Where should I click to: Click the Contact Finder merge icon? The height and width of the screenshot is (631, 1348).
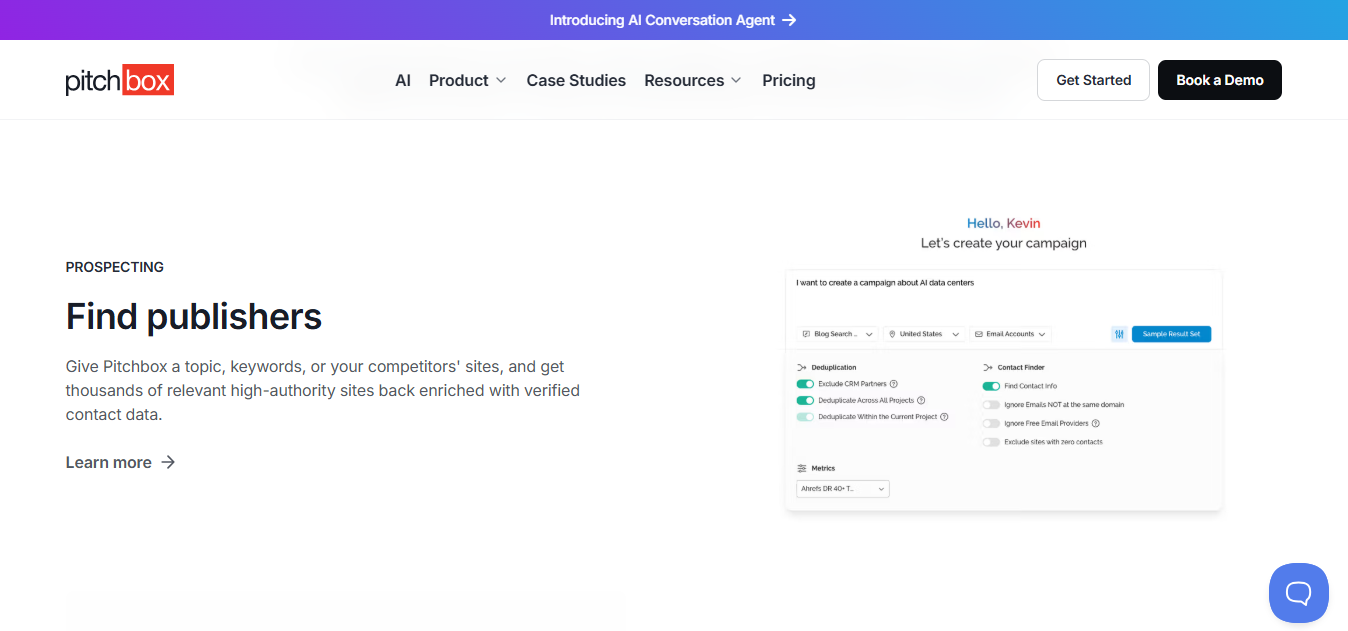pyautogui.click(x=987, y=368)
